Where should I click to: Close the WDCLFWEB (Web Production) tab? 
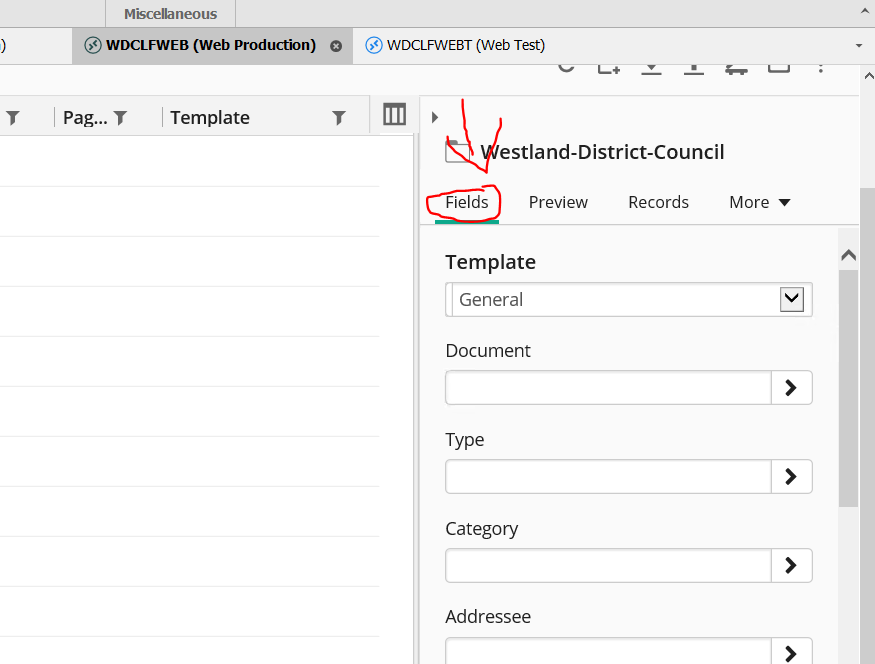pos(336,46)
